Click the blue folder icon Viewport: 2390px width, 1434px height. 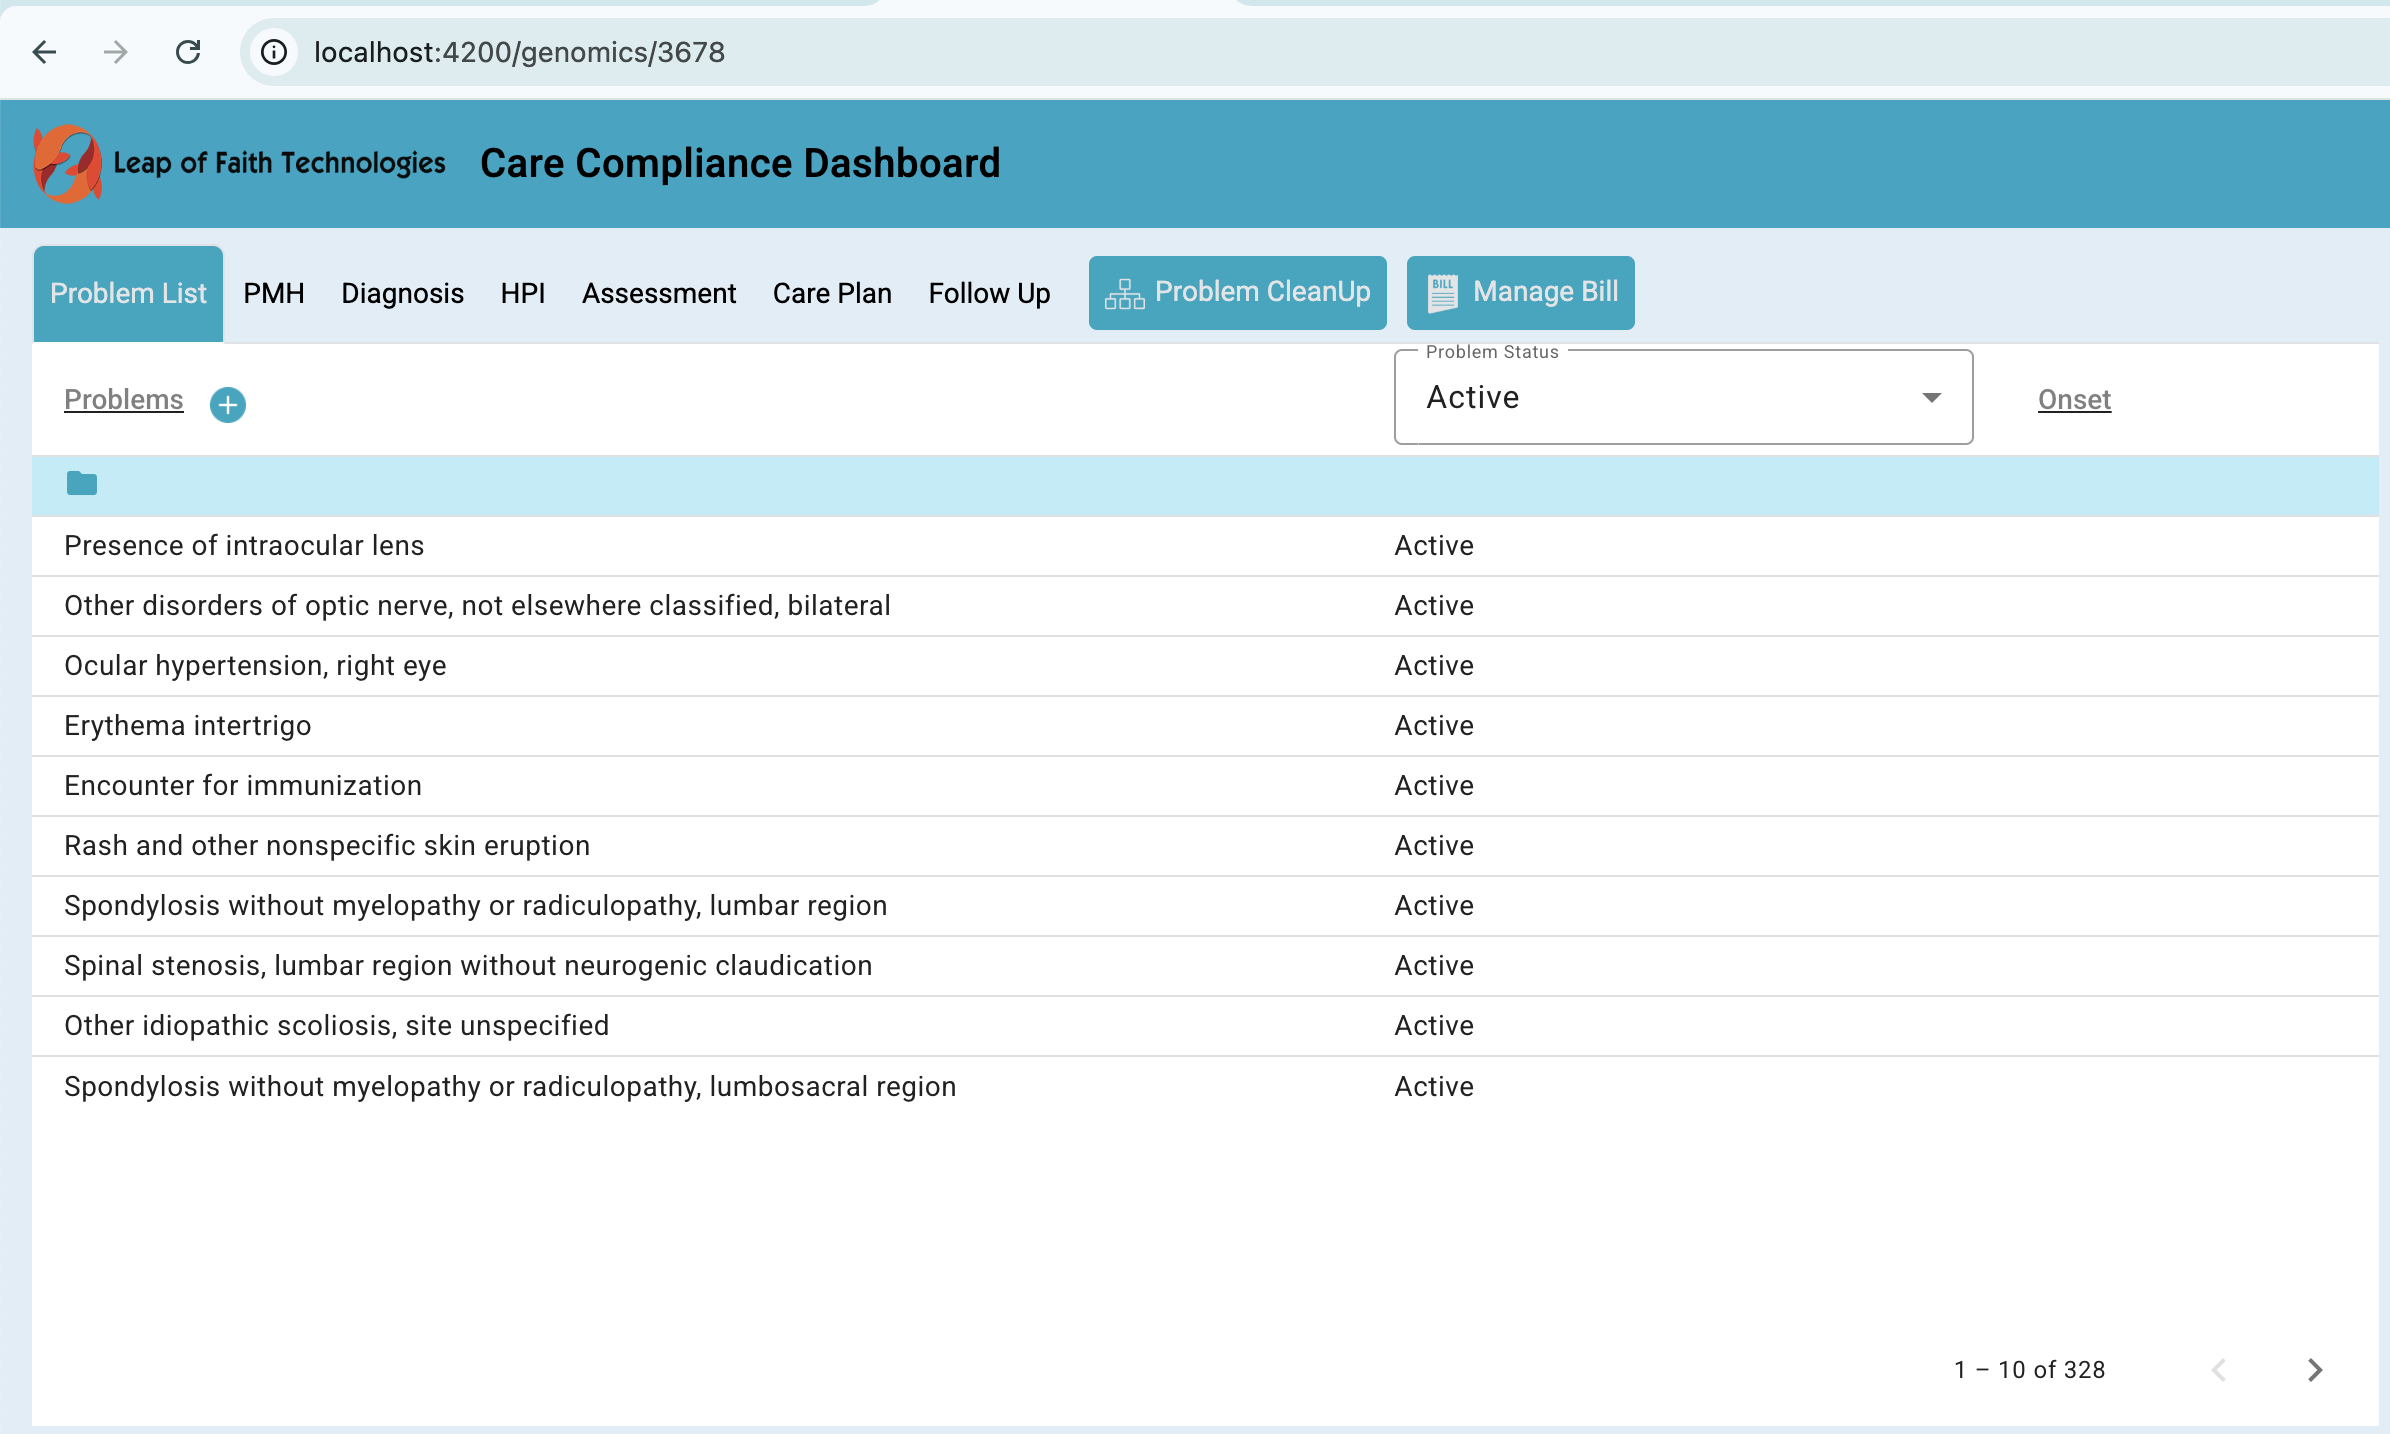pyautogui.click(x=82, y=484)
